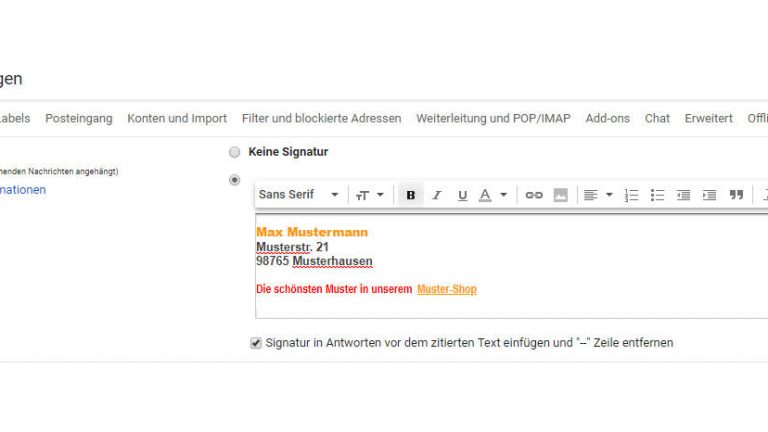The image size is (768, 432).
Task: Decrease indent of signature text
Action: pyautogui.click(x=683, y=195)
